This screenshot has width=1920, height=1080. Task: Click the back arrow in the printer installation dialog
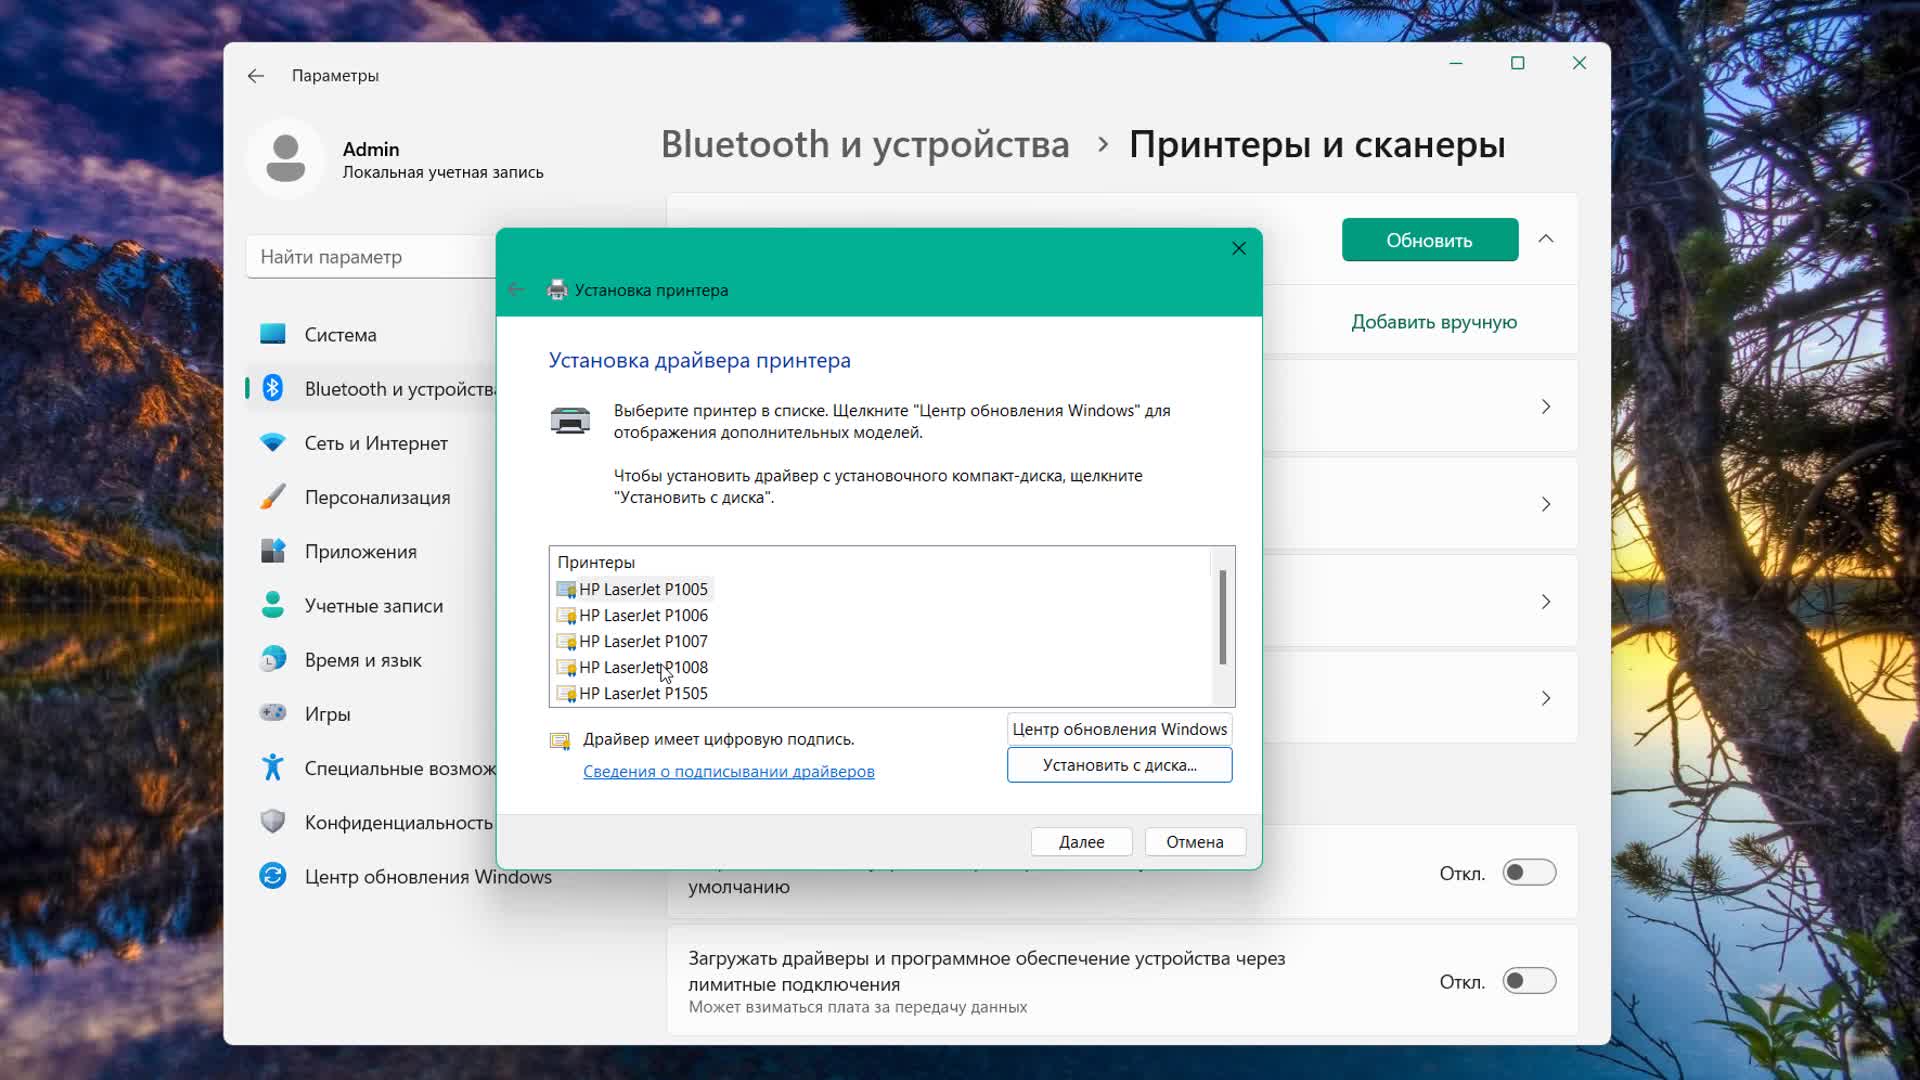516,289
